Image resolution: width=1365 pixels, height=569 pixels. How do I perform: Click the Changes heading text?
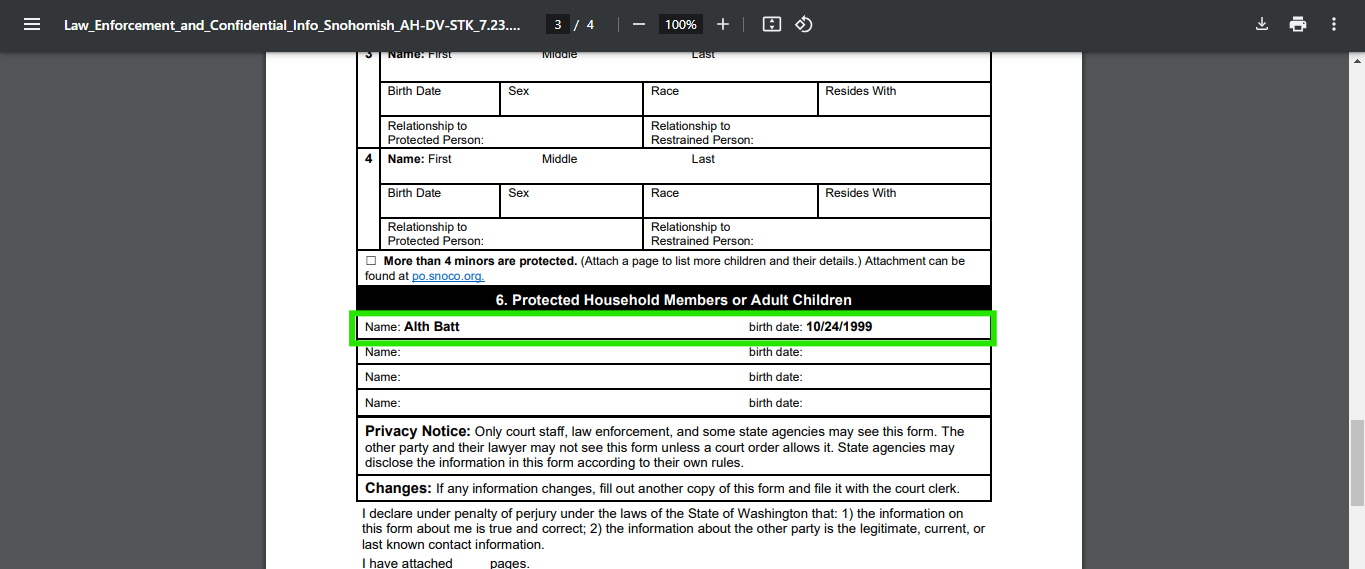pyautogui.click(x=398, y=489)
